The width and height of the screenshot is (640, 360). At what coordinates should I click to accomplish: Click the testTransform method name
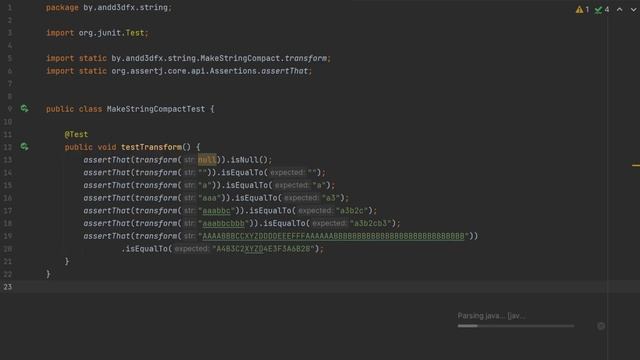click(151, 147)
